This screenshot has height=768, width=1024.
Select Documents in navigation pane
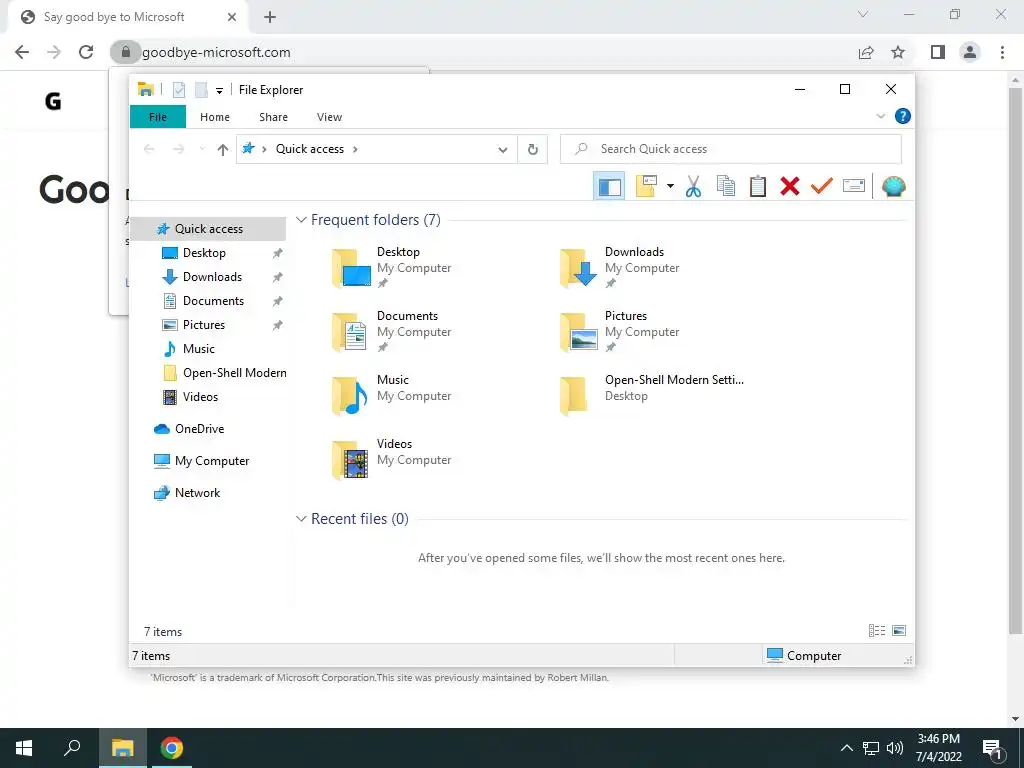tap(213, 301)
